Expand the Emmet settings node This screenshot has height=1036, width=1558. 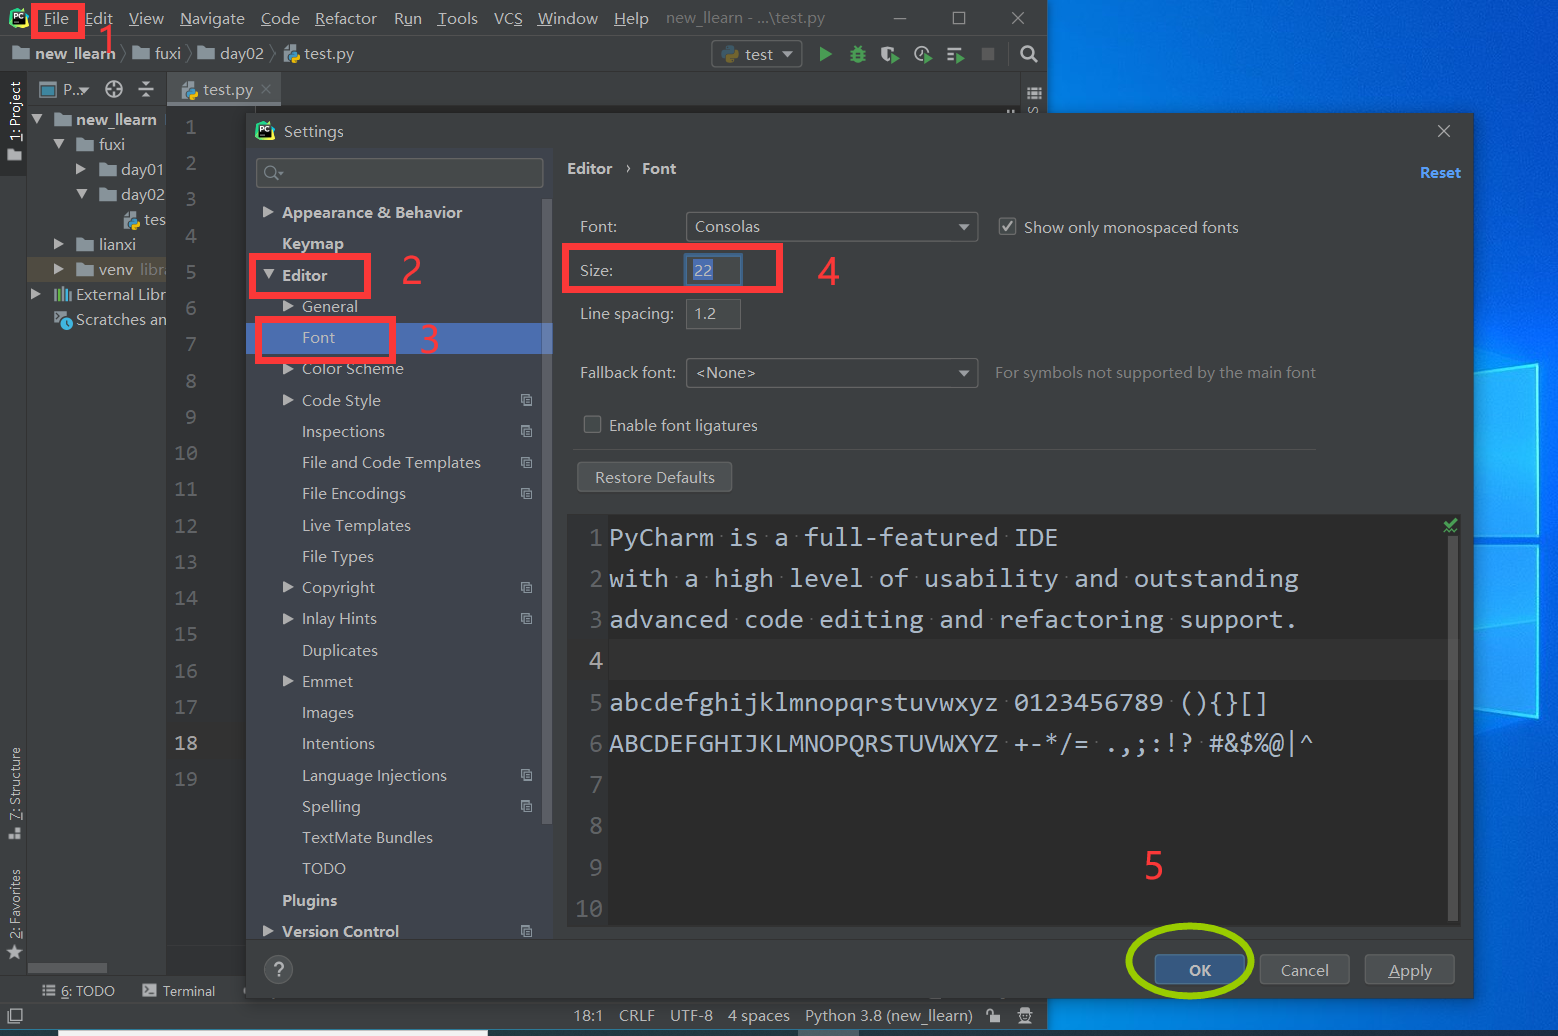(x=288, y=681)
